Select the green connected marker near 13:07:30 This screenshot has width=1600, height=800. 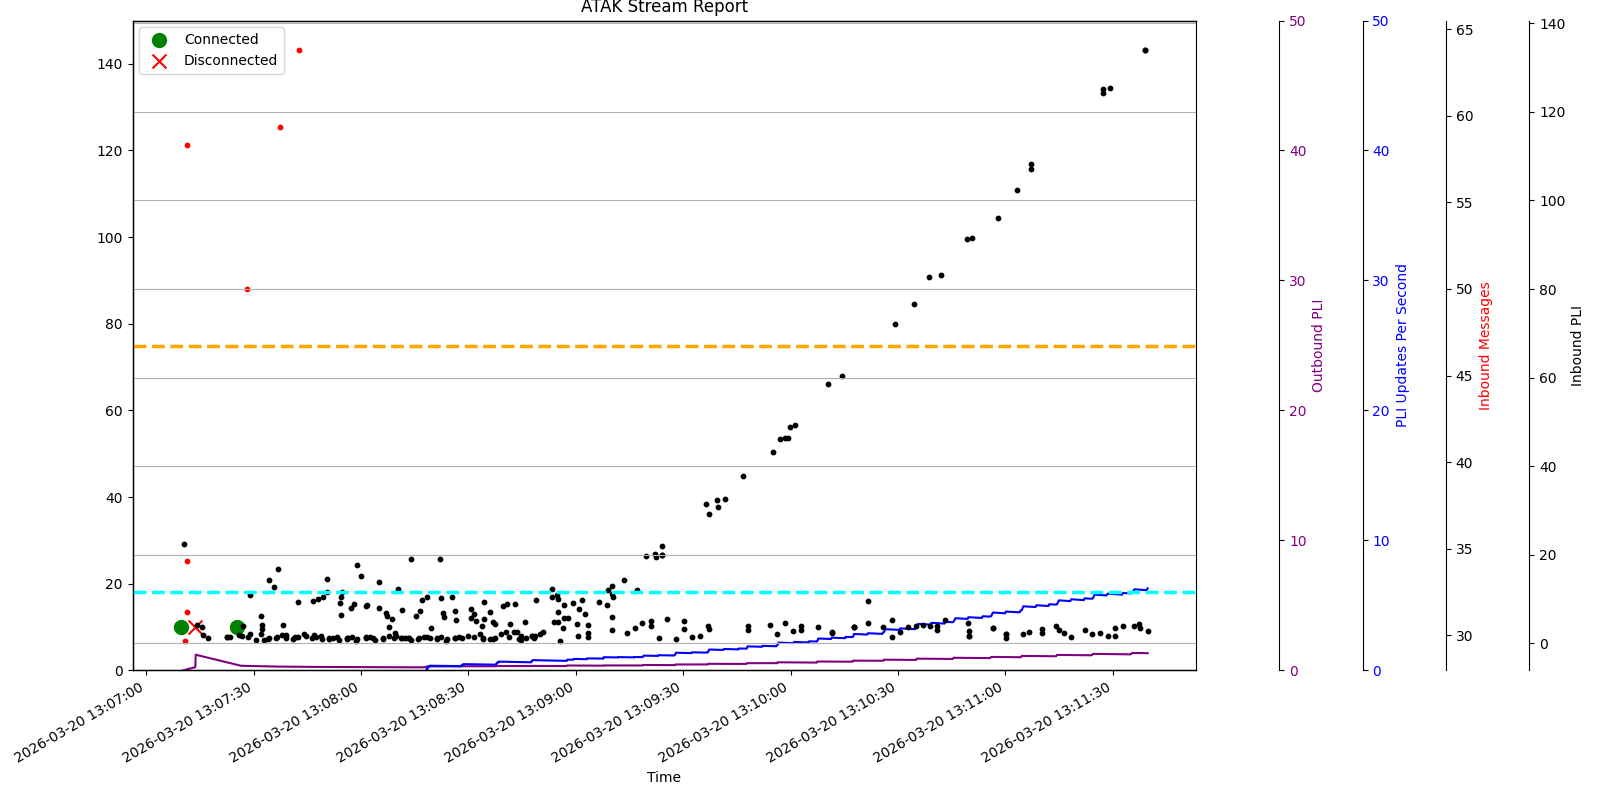tap(237, 627)
